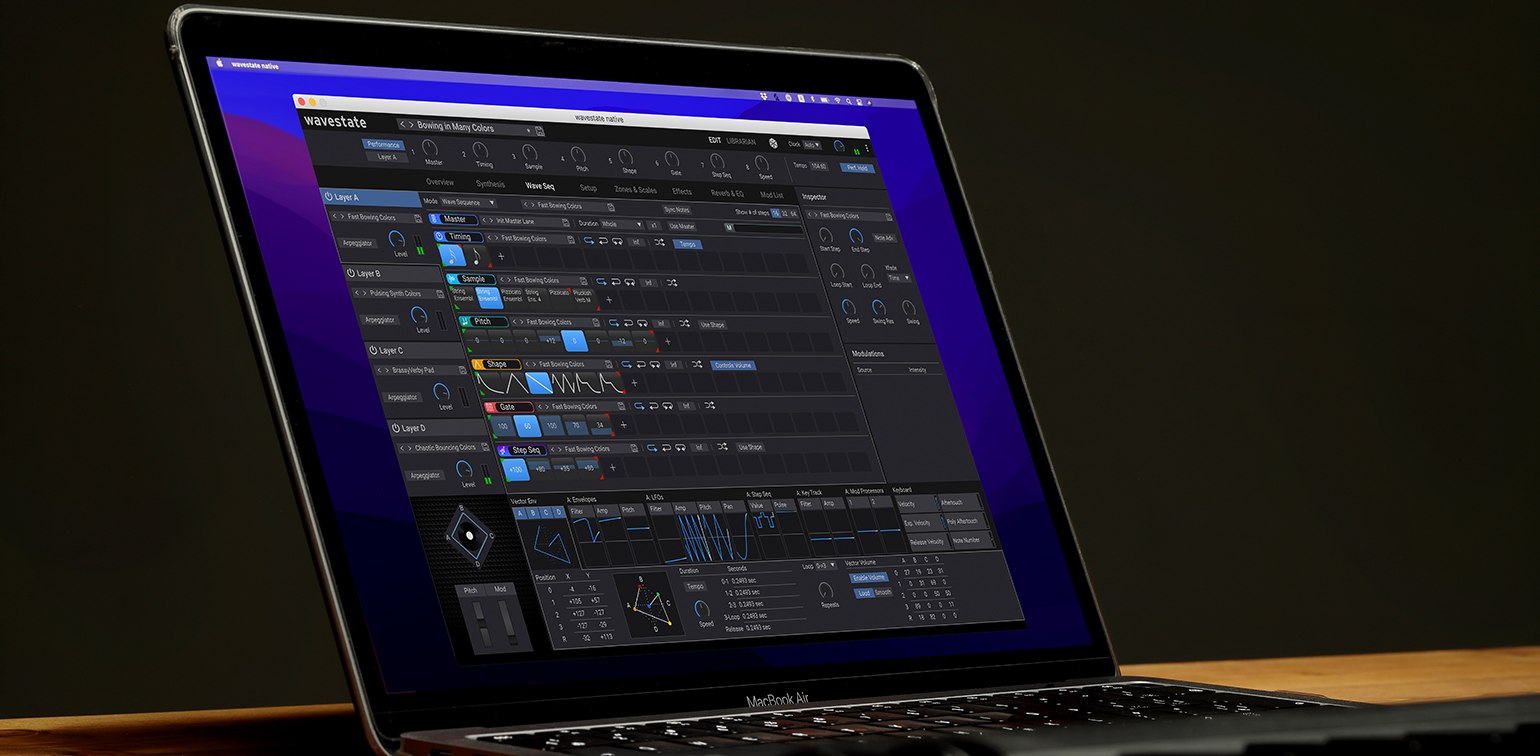Click the Tempo value field

point(818,166)
